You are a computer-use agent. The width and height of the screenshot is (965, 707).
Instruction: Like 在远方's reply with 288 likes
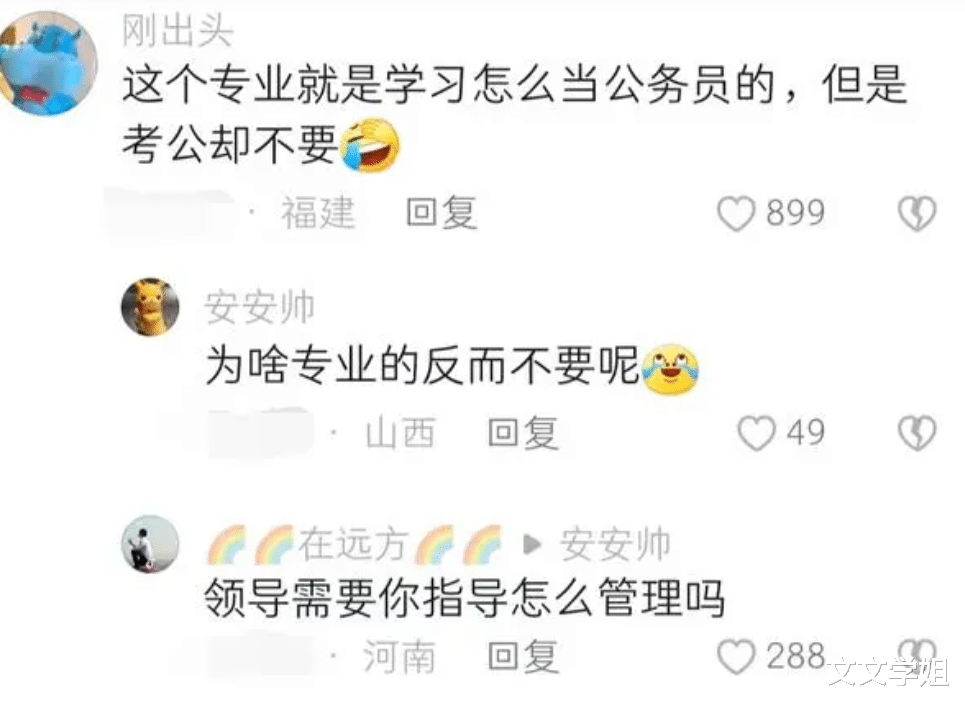click(736, 656)
